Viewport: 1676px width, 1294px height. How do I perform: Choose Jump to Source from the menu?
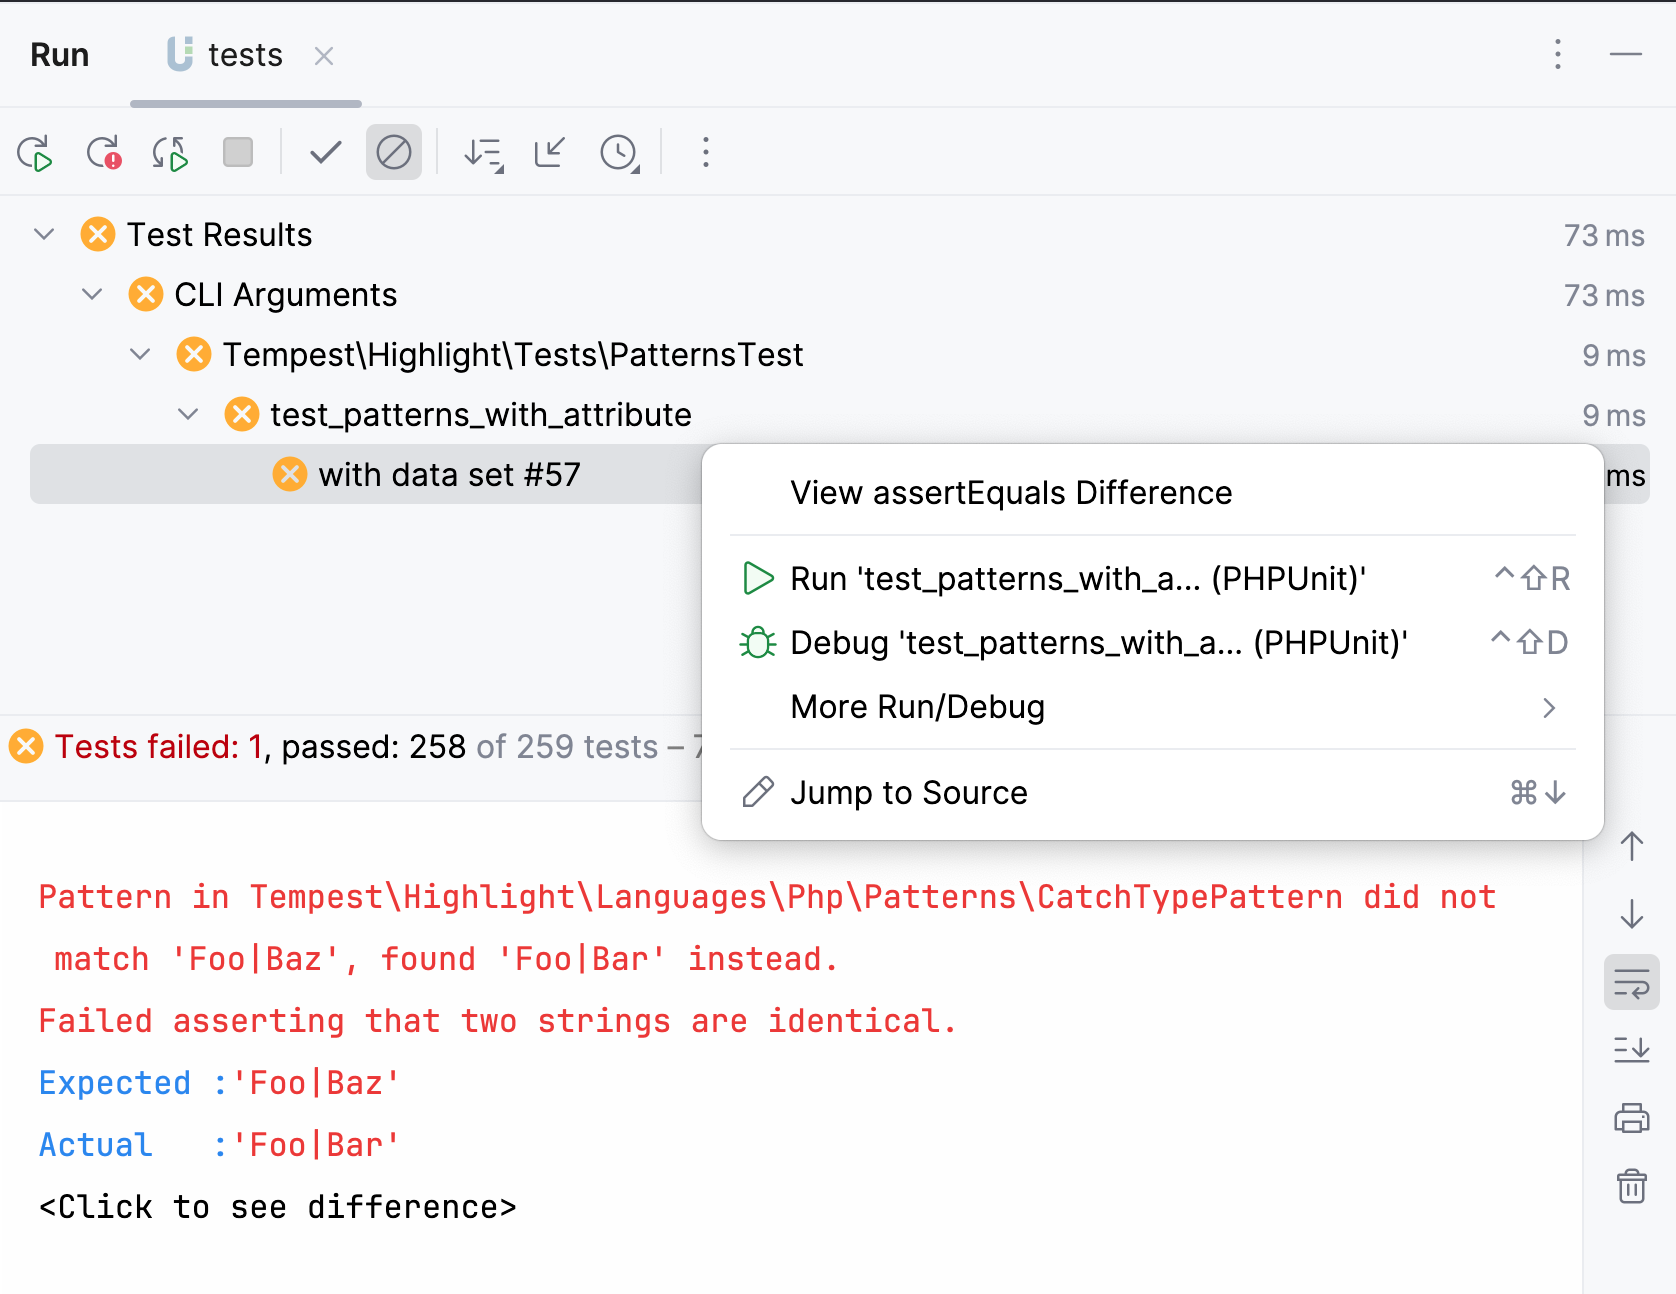[908, 792]
